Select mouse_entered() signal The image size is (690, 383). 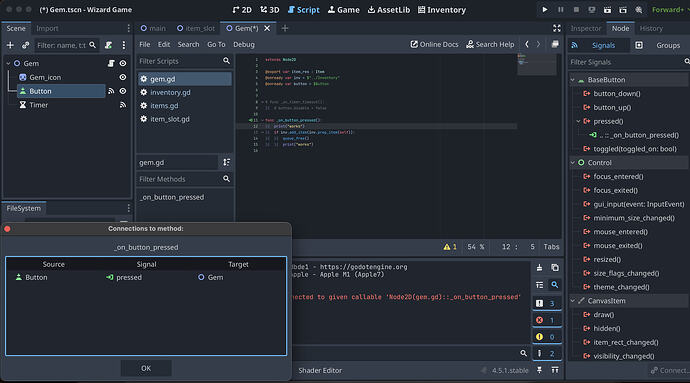tap(620, 232)
